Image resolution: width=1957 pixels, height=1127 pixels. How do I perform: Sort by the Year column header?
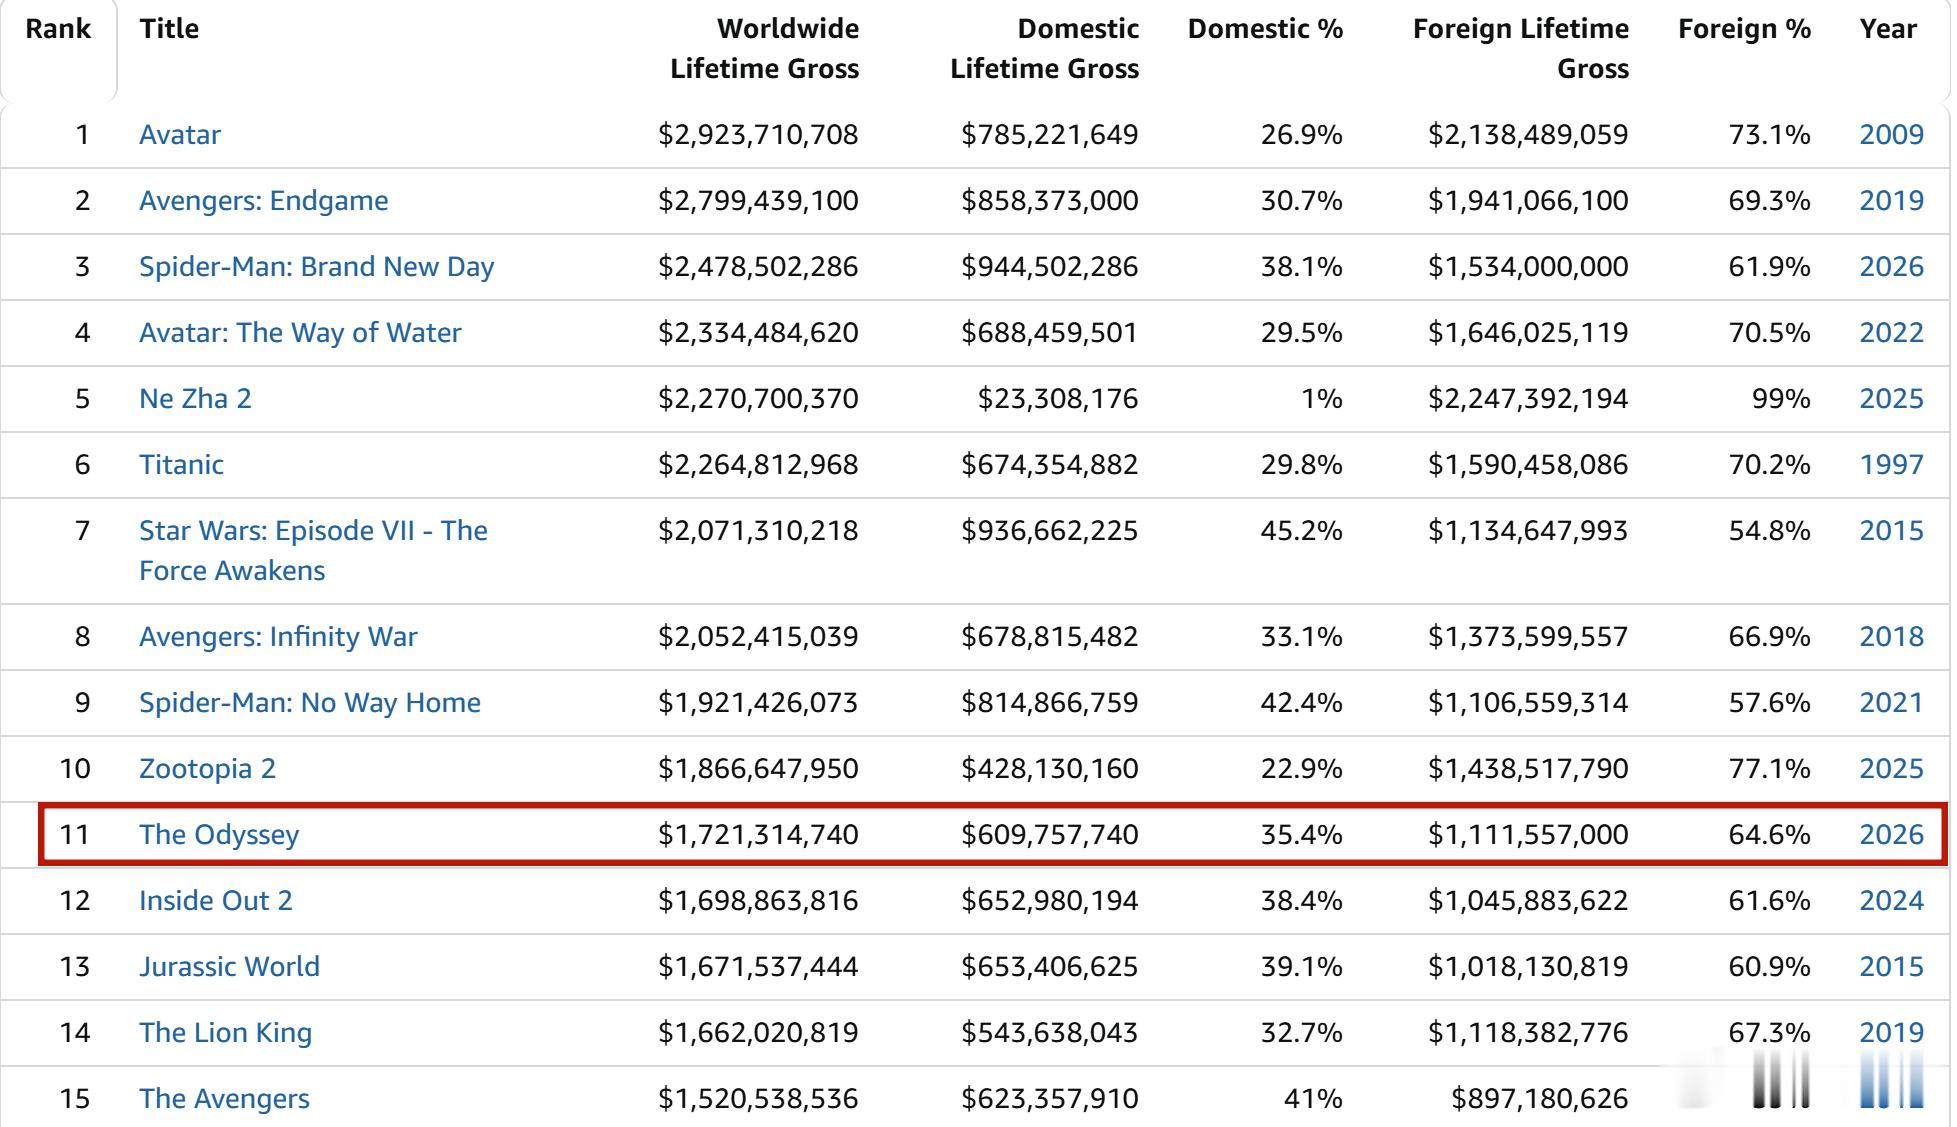coord(1888,29)
